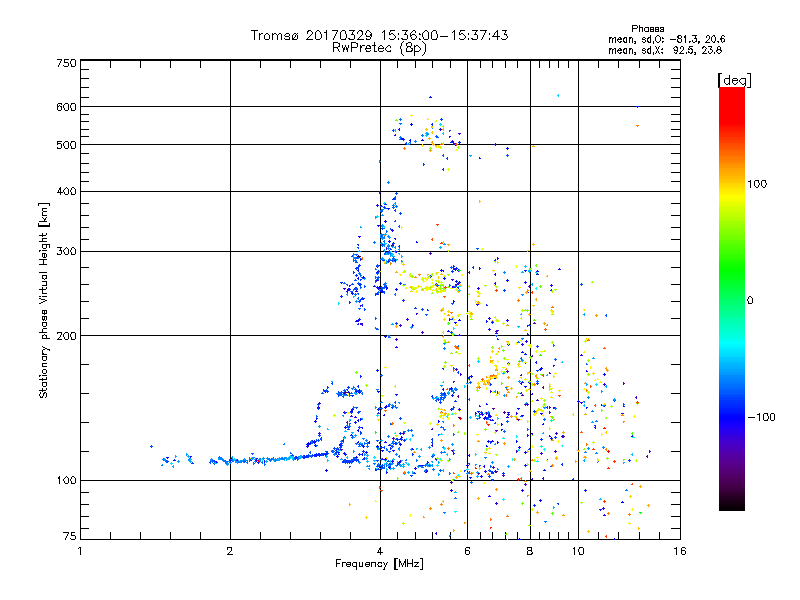
Task: Click x-axis tick label '6'
Action: click(x=467, y=551)
